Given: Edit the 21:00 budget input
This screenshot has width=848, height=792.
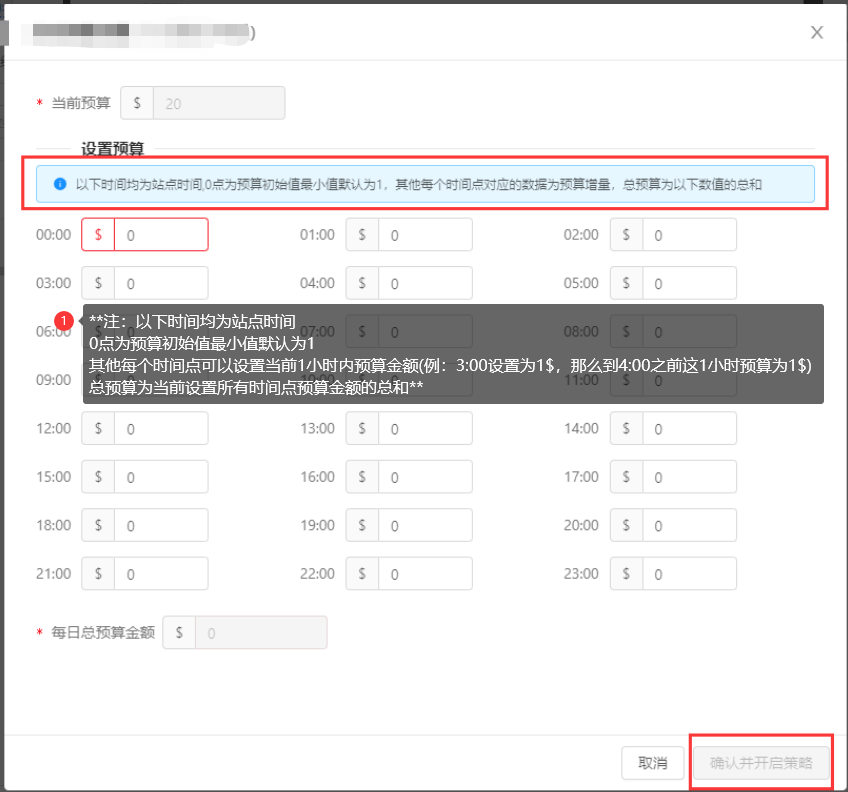Looking at the screenshot, I should [x=161, y=573].
